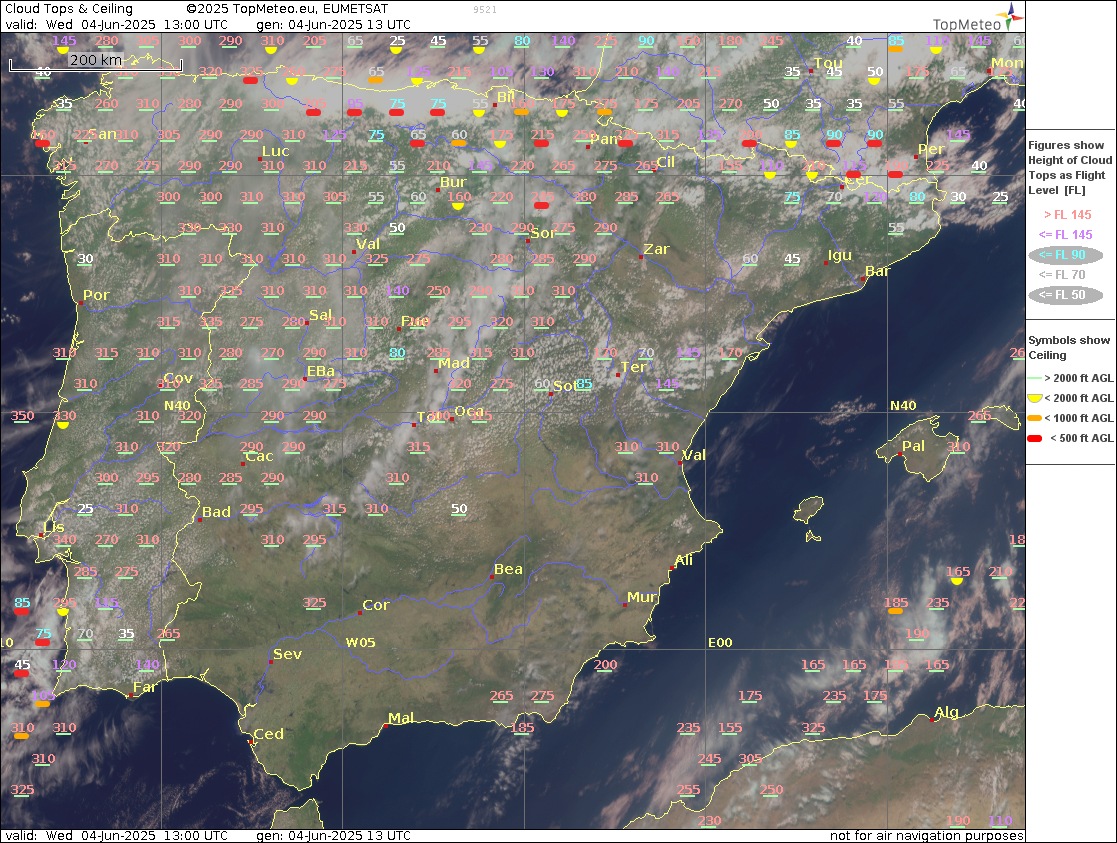Screen dimensions: 1117x843
Task: Click the 'Sal' city label
Action: (321, 315)
